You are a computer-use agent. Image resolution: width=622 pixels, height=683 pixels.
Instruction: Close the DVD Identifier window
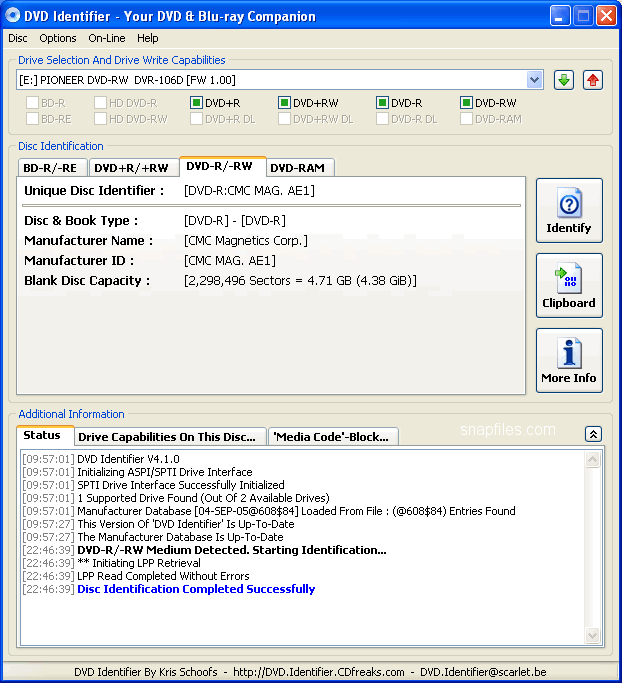tap(606, 16)
